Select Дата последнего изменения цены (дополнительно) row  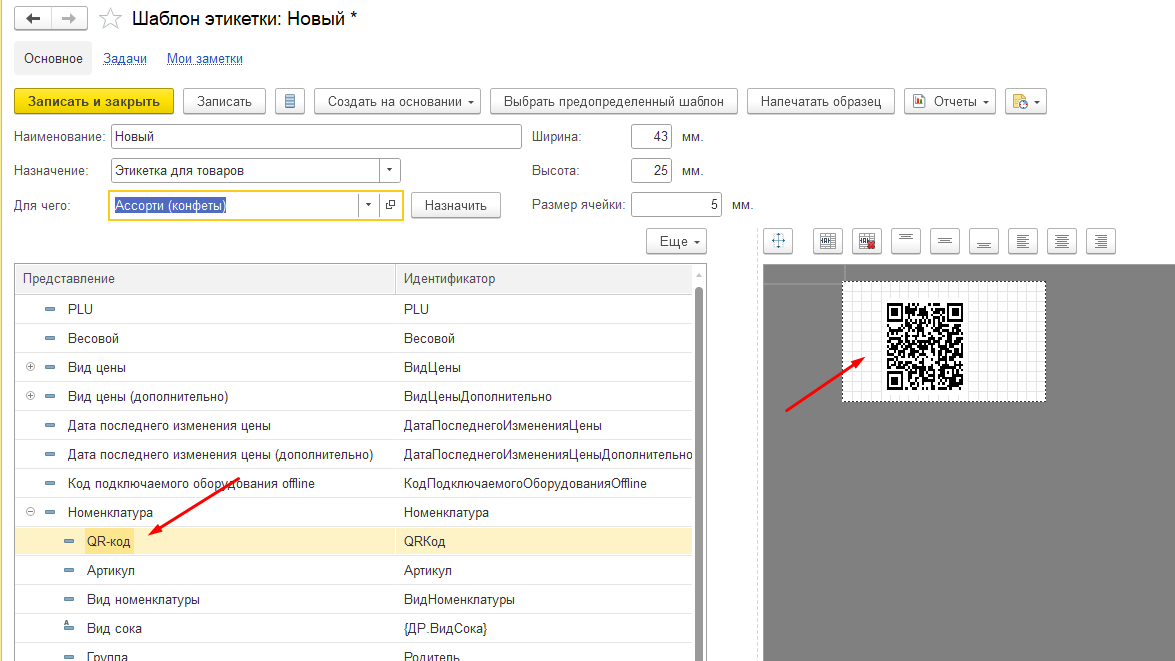click(x=353, y=454)
